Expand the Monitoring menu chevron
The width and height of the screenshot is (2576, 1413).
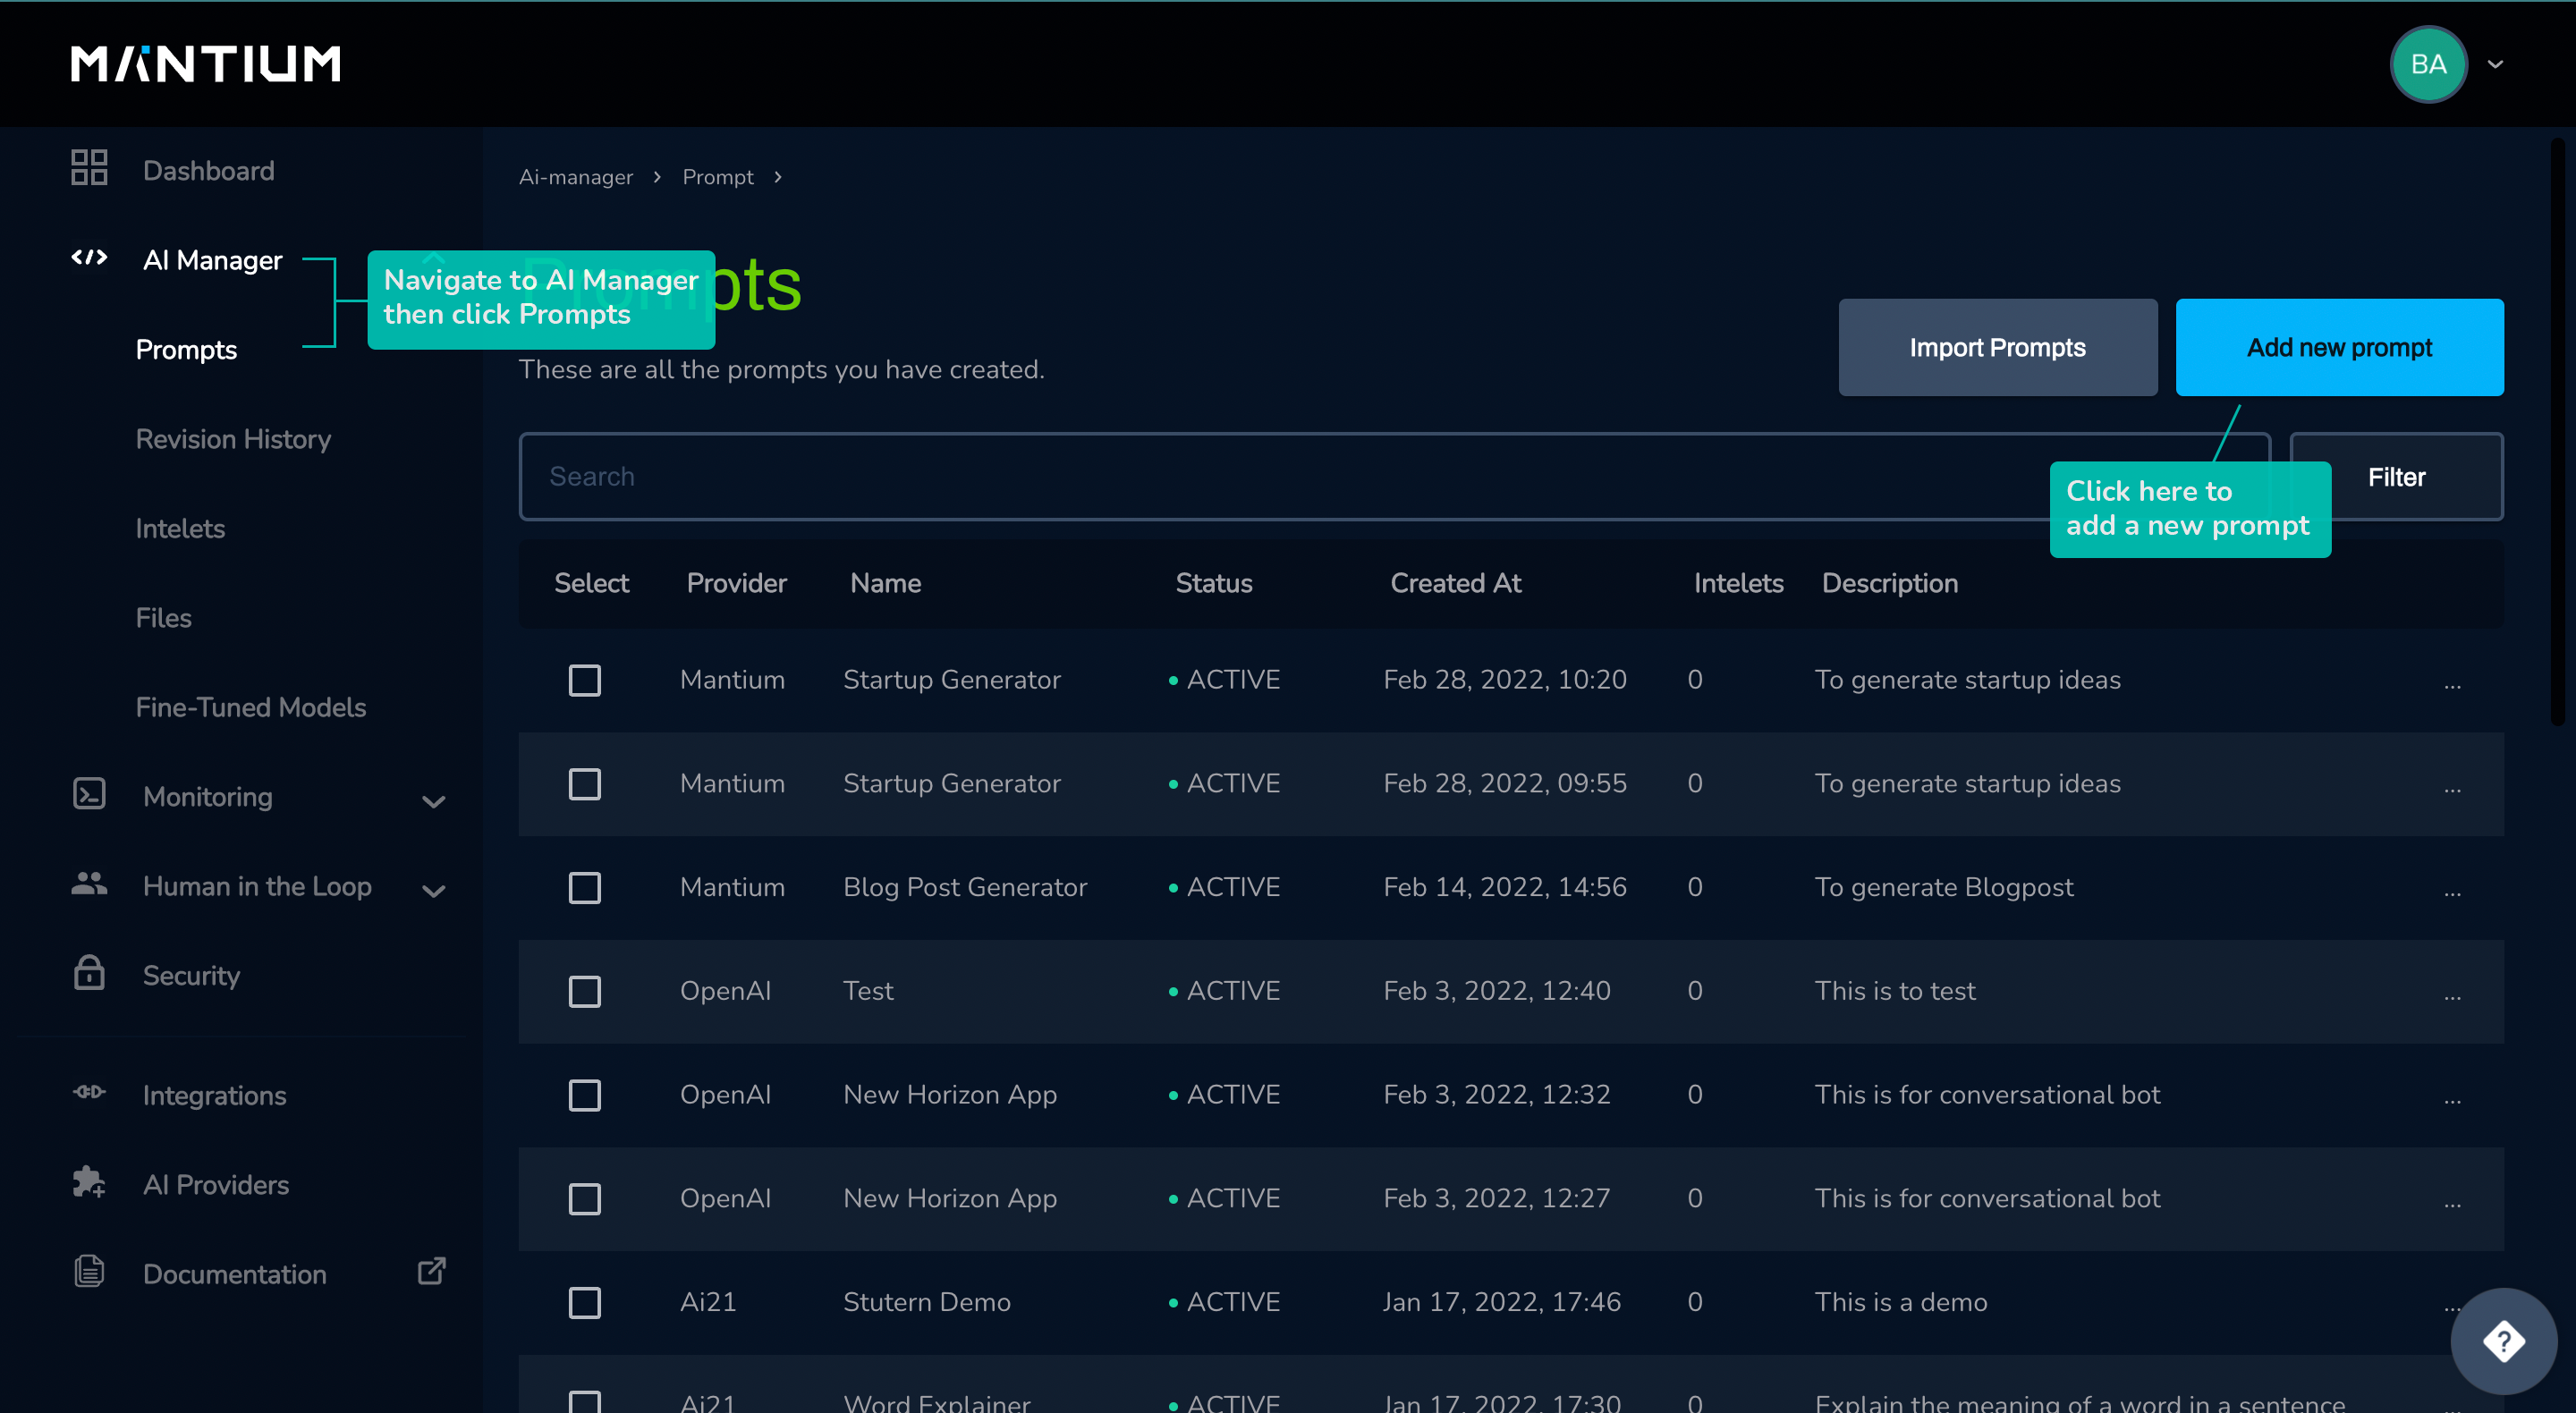point(434,801)
